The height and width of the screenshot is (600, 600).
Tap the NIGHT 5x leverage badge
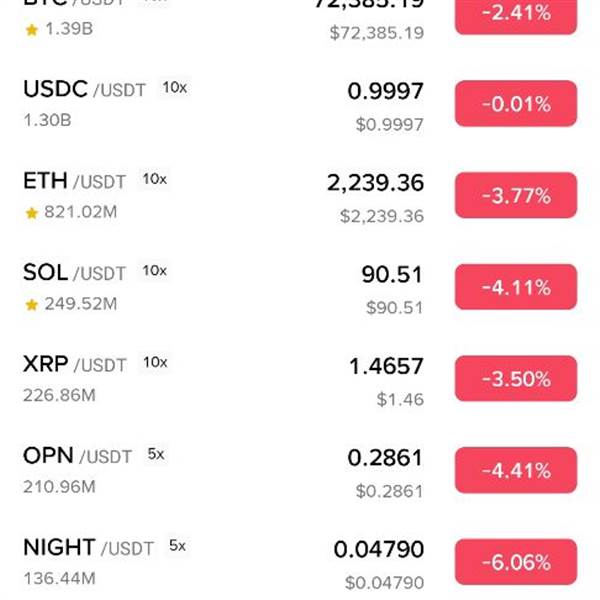pos(177,546)
